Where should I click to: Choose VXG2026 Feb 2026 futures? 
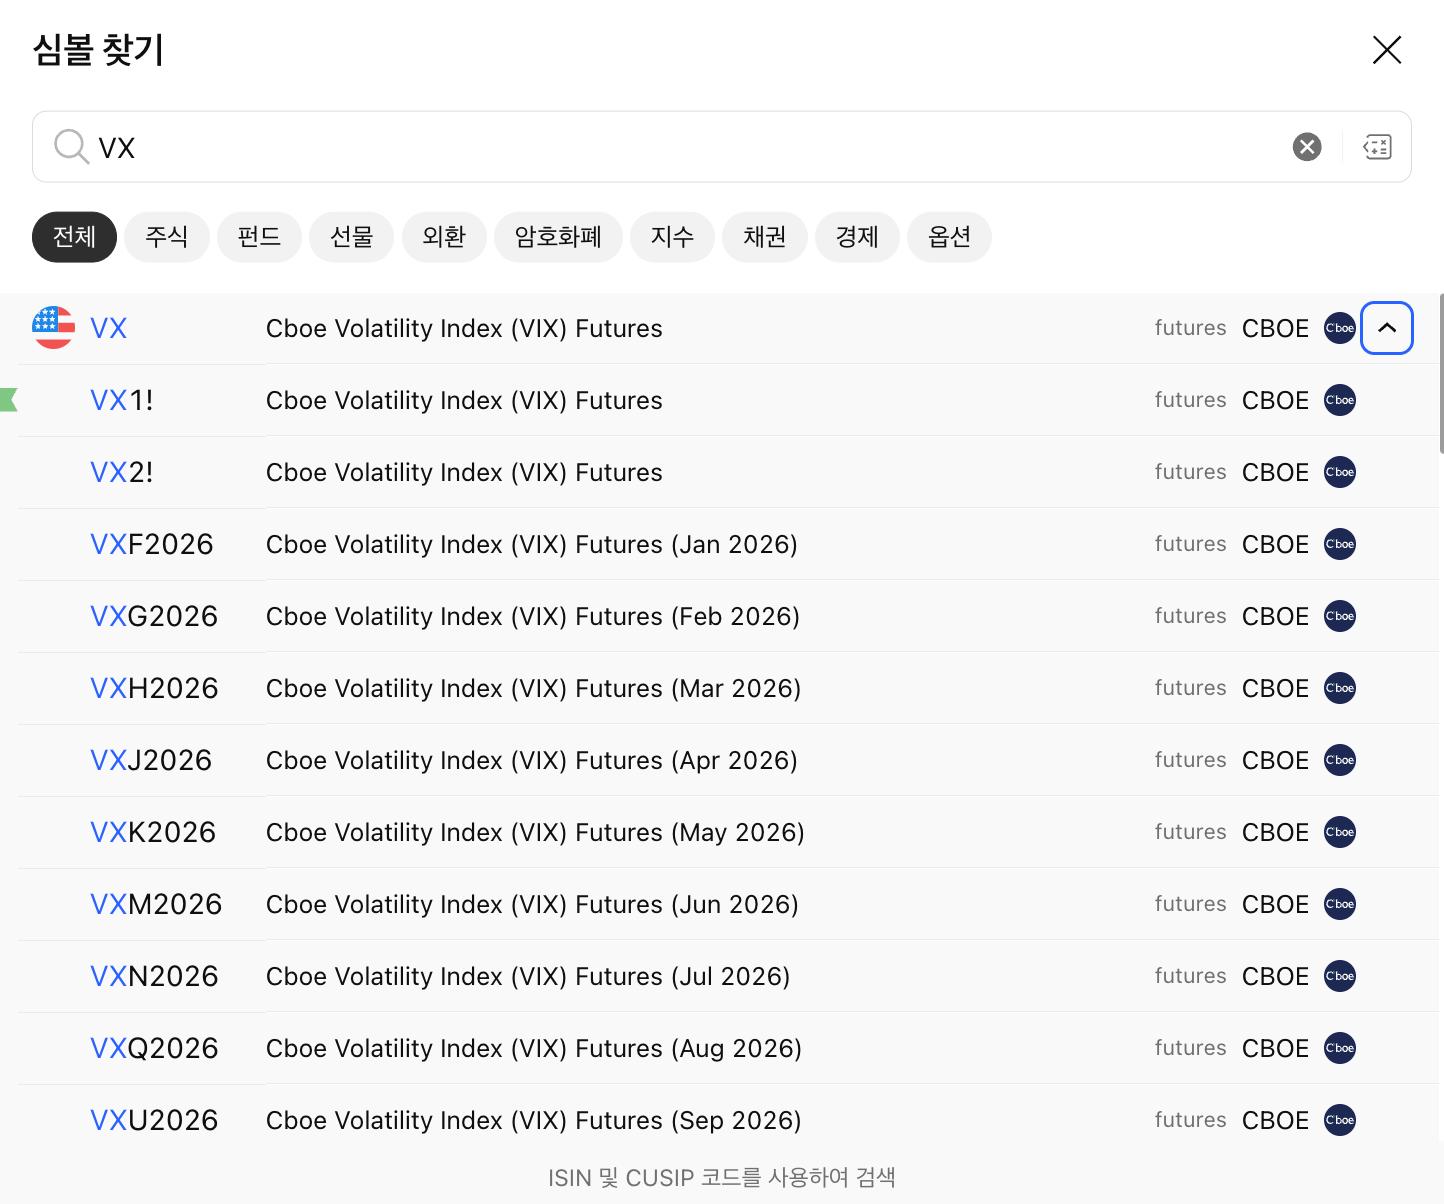[x=728, y=616]
